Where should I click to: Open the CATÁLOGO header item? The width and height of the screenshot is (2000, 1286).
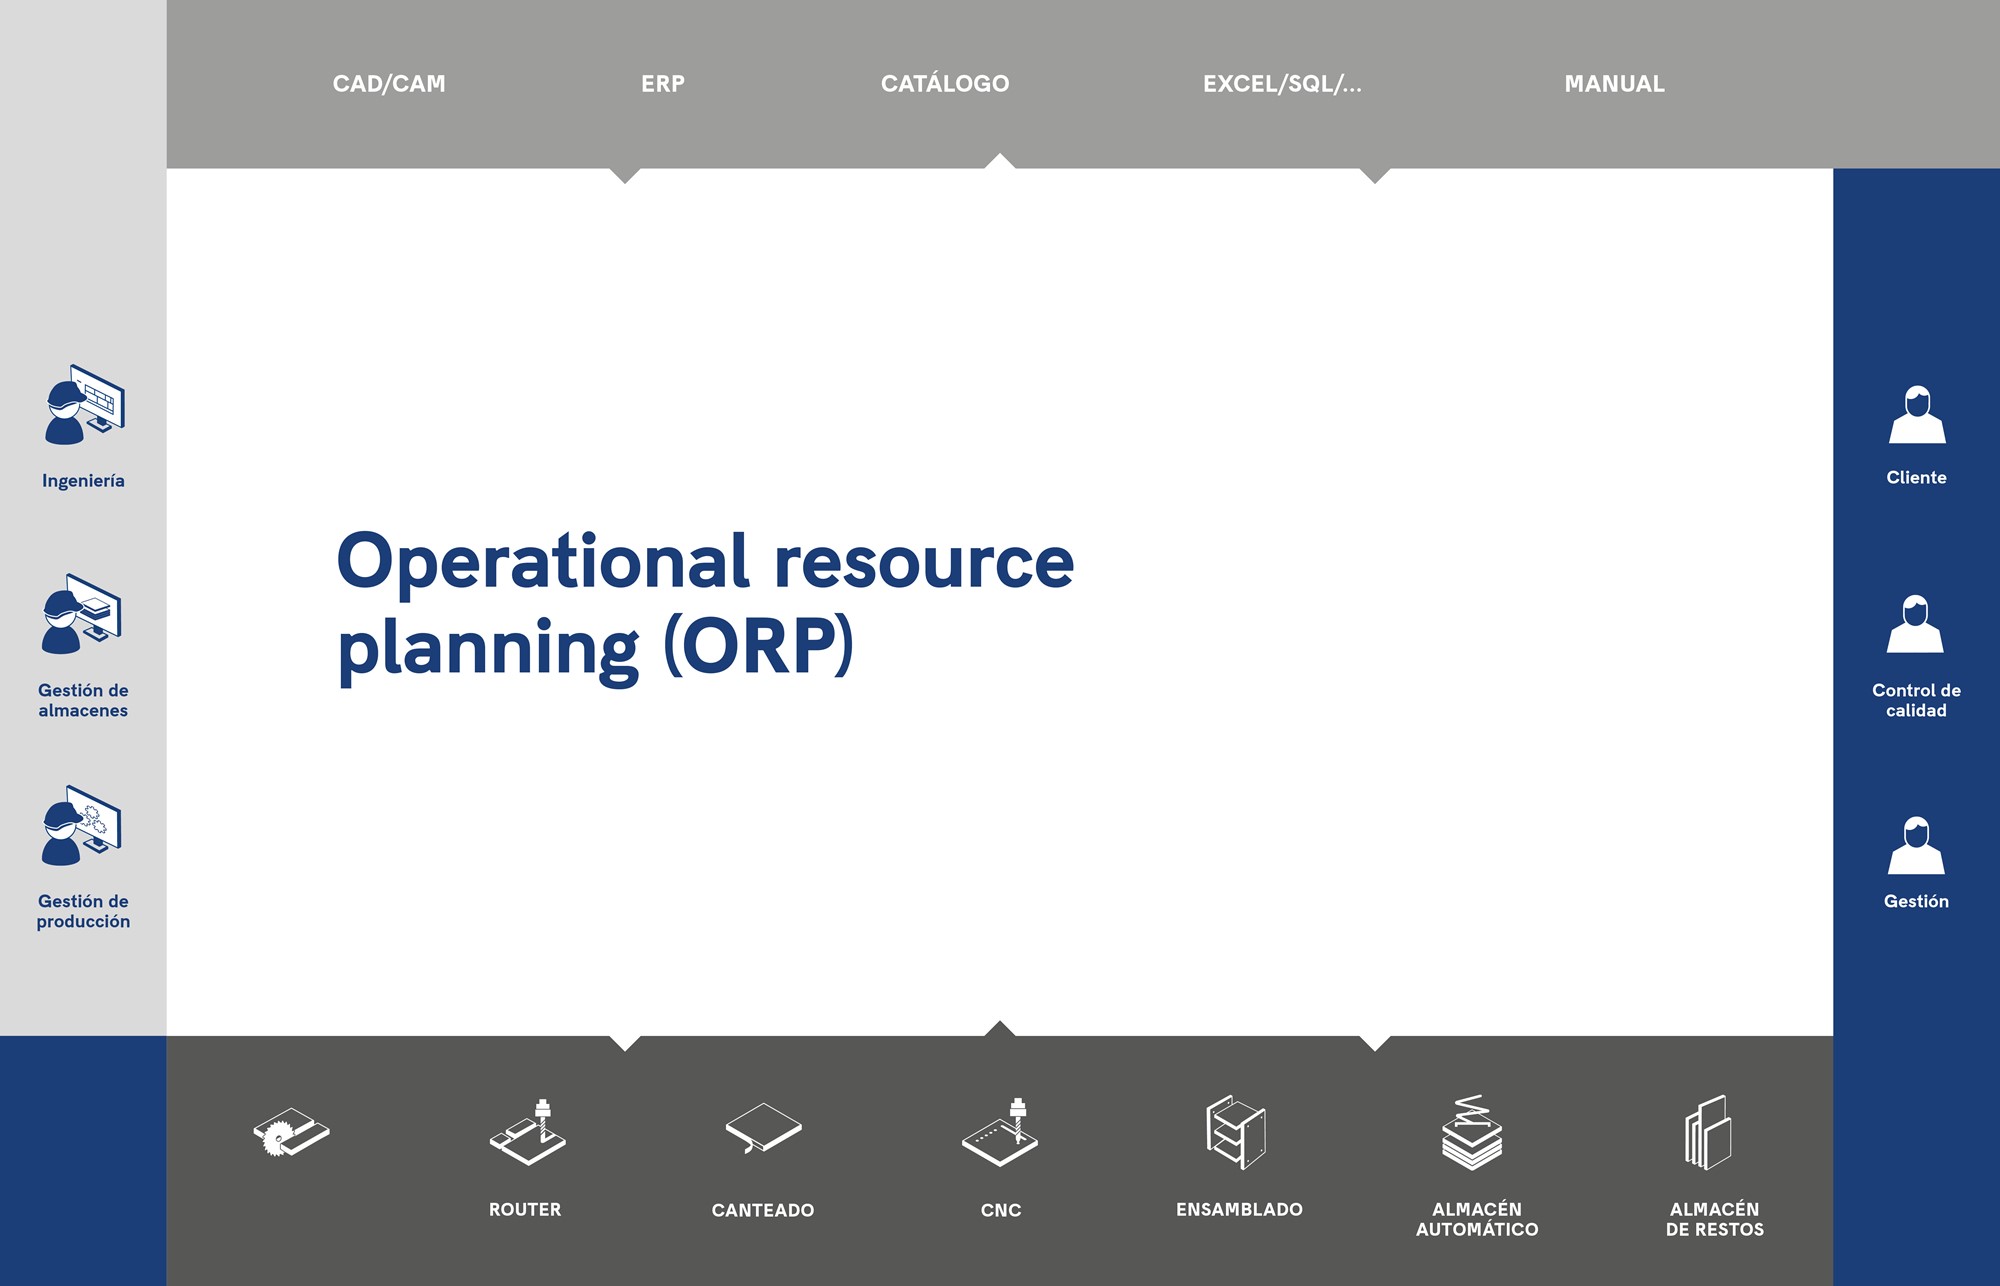coord(945,84)
